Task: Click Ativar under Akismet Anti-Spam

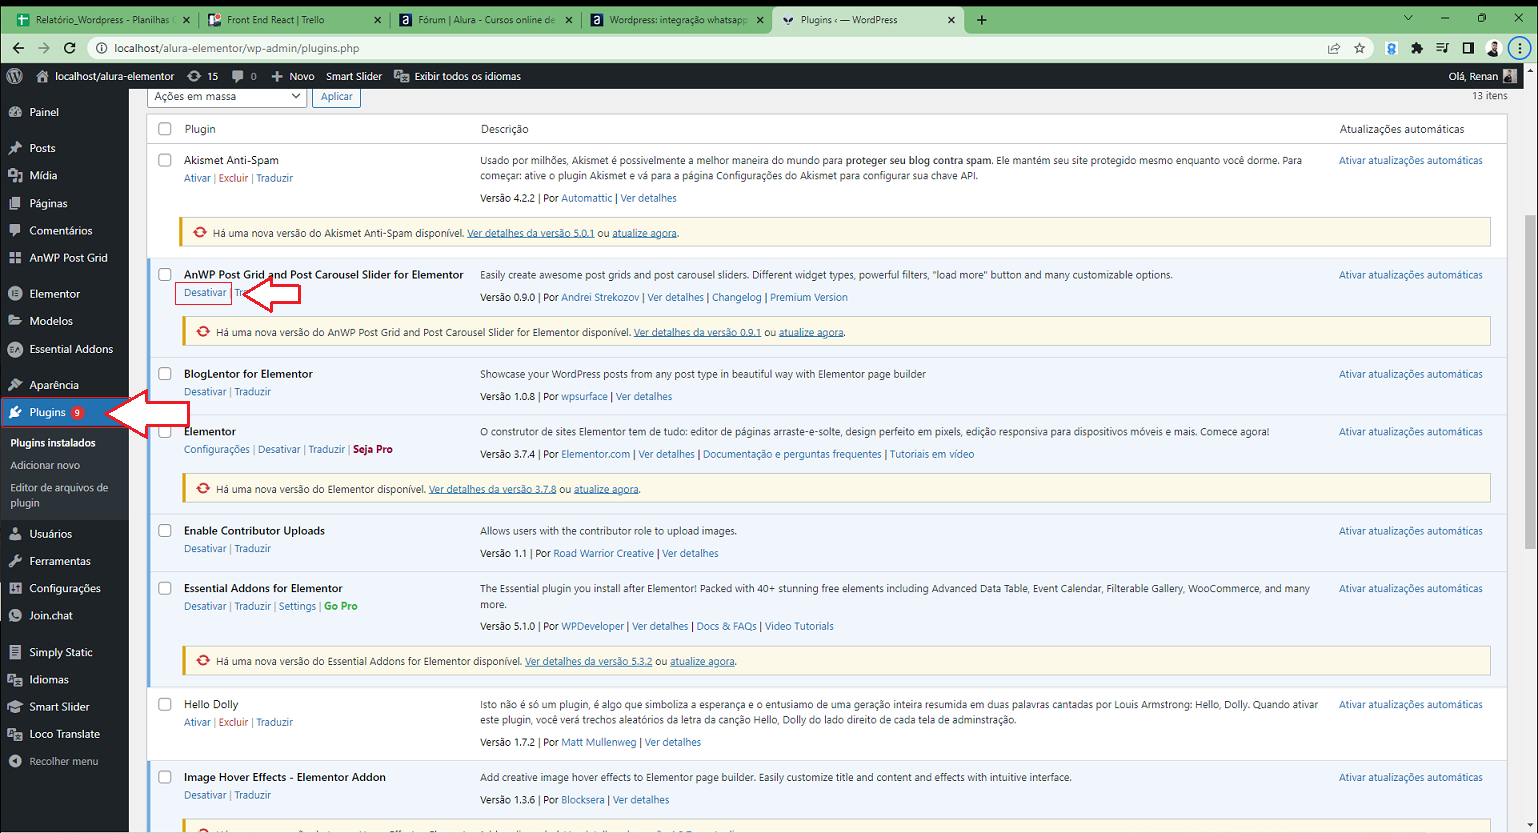Action: [x=197, y=178]
